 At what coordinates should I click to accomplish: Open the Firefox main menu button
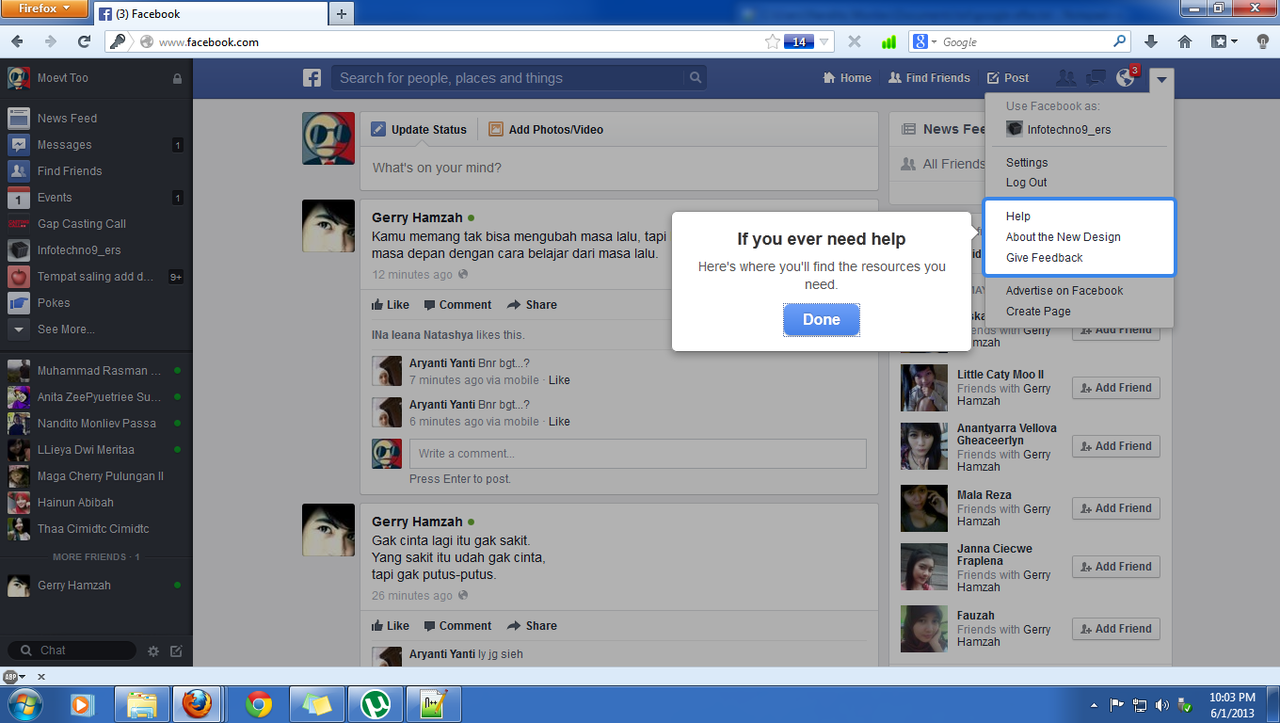[46, 9]
